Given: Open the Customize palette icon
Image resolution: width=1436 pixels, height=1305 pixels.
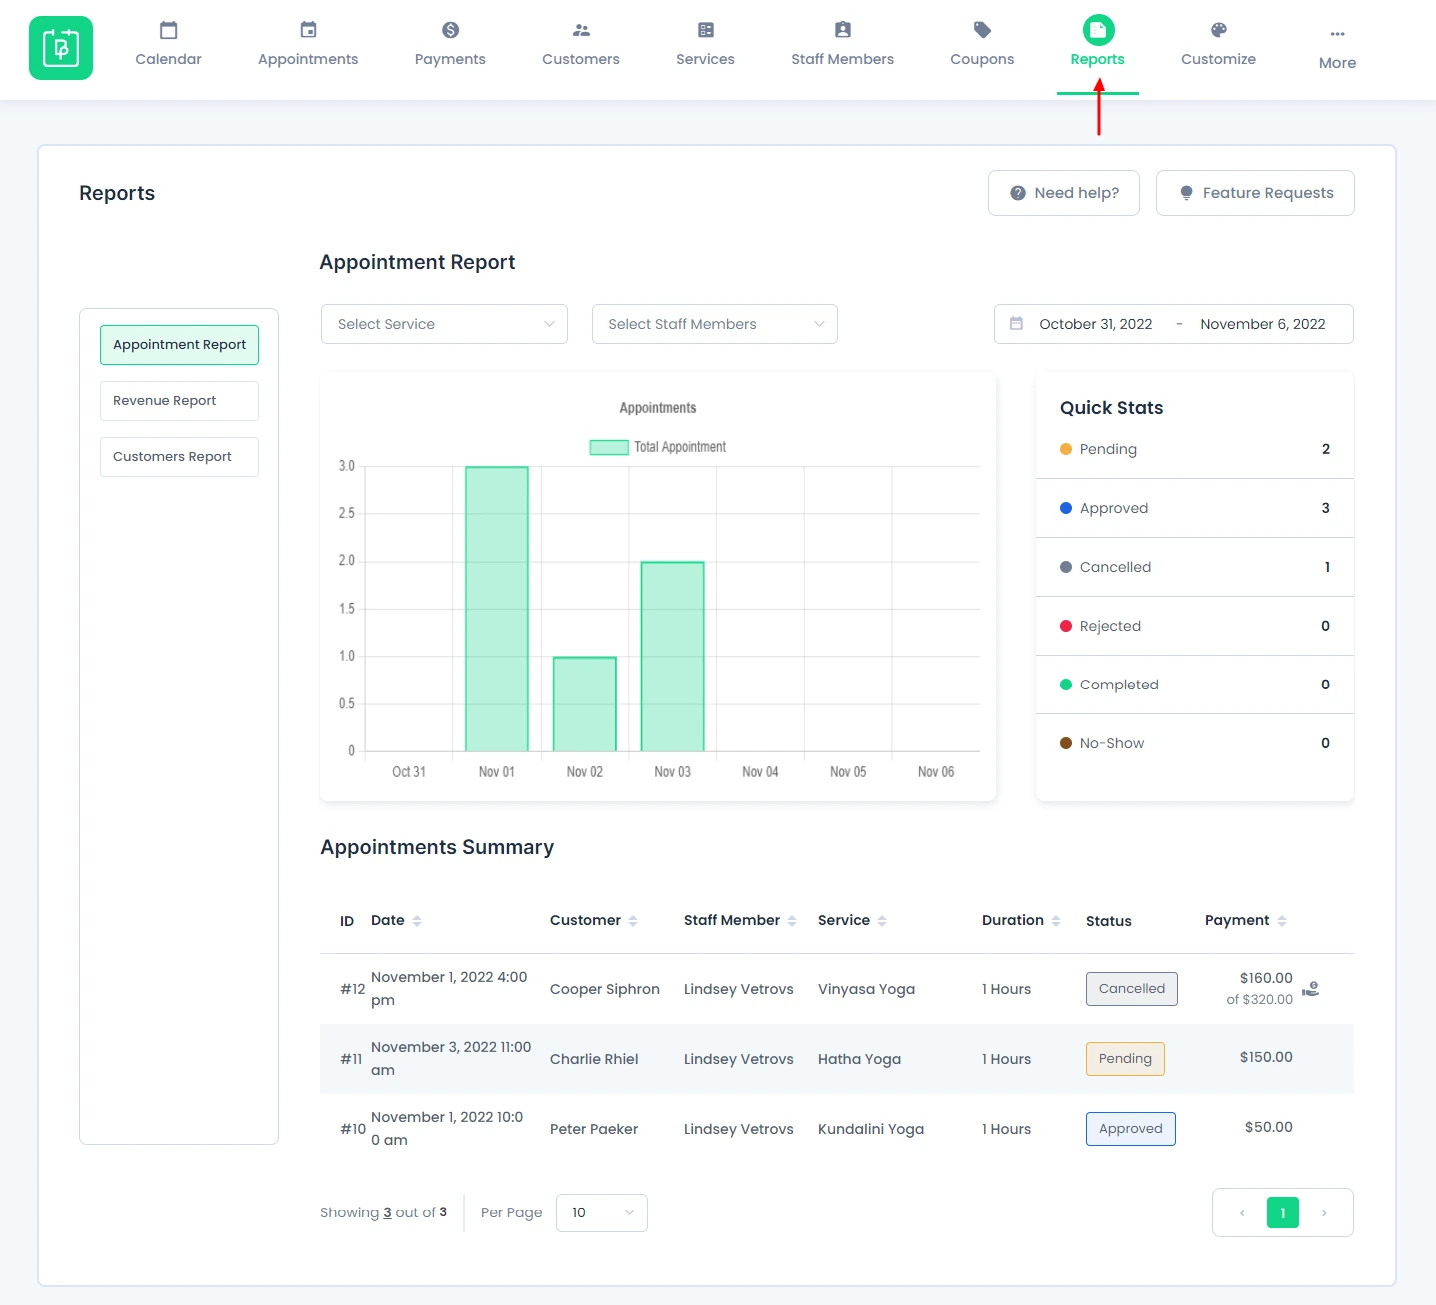Looking at the screenshot, I should click(x=1217, y=30).
